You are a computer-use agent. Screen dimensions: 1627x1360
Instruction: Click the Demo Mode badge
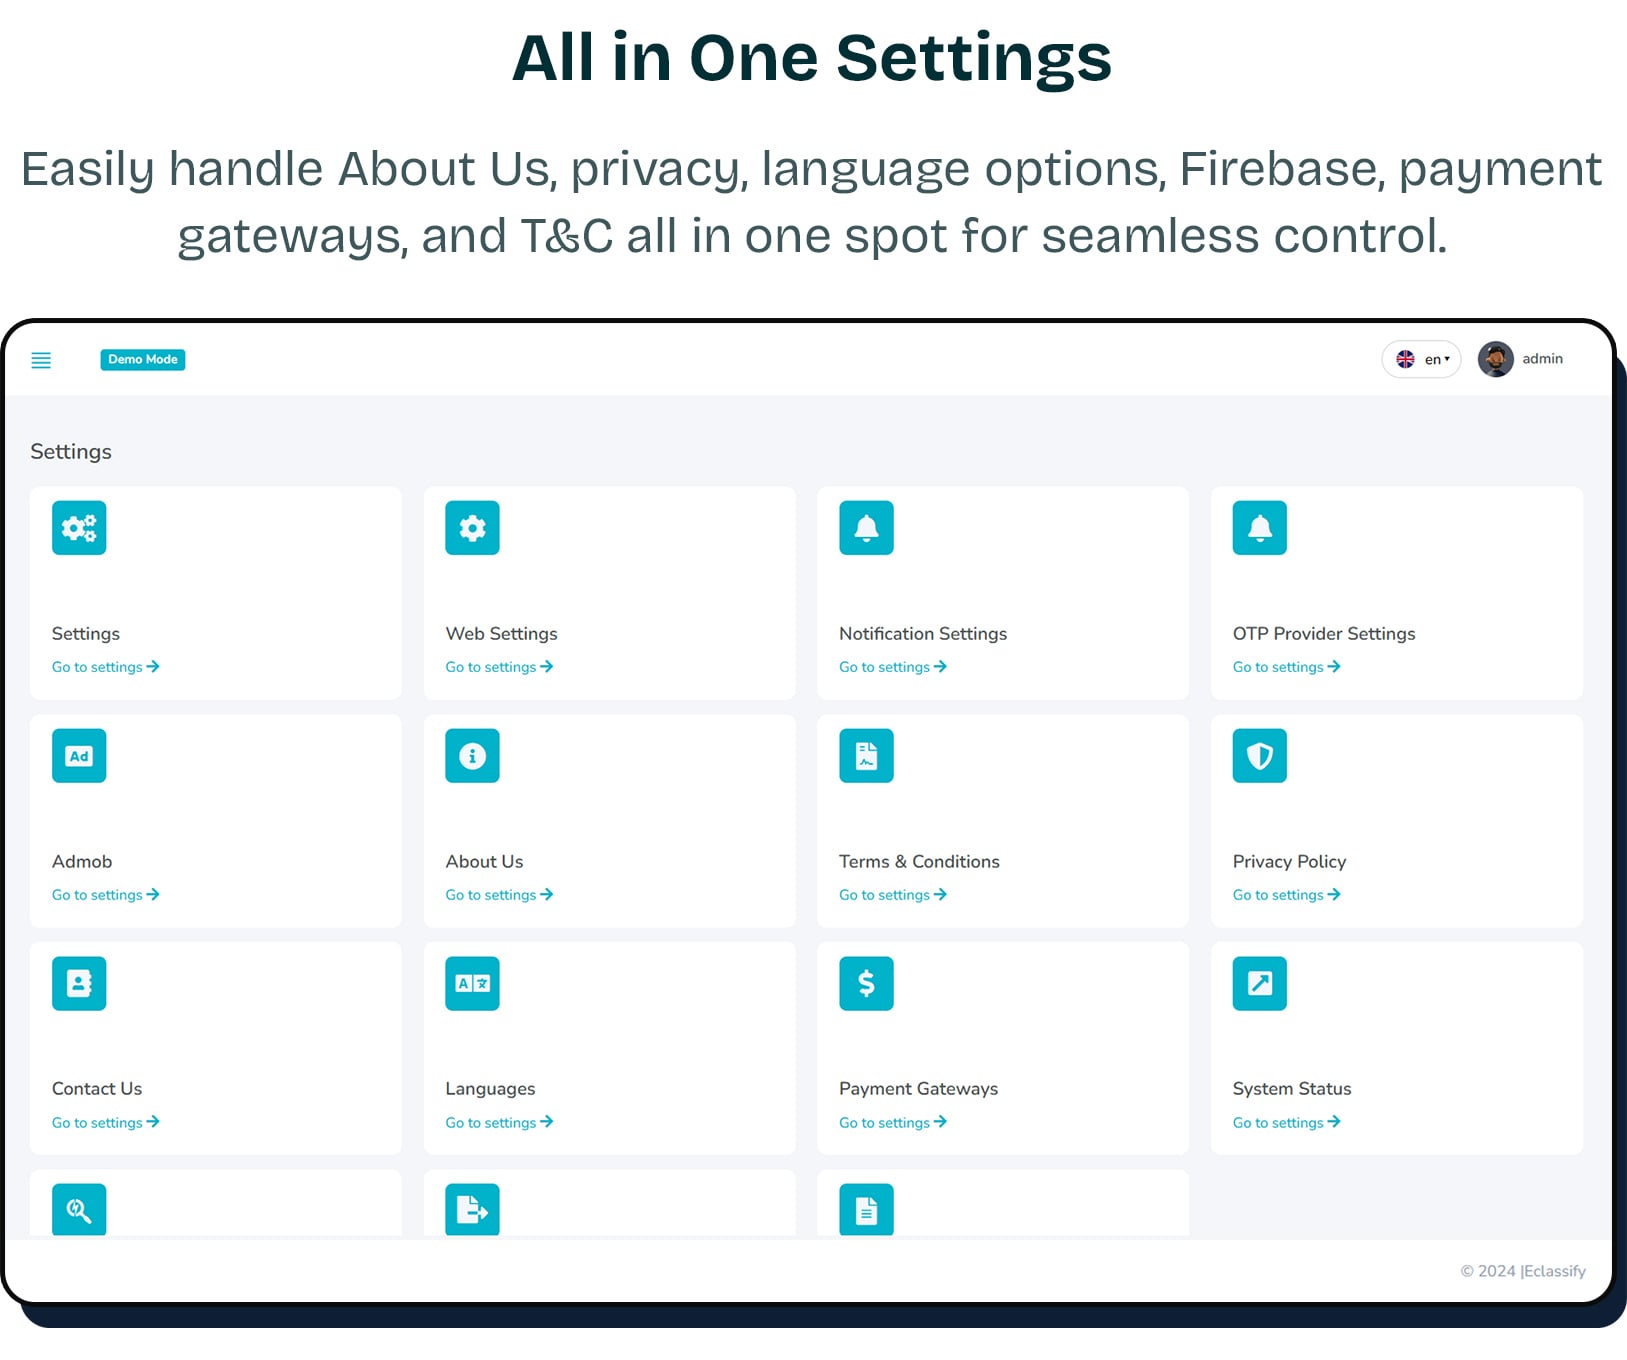(x=143, y=359)
